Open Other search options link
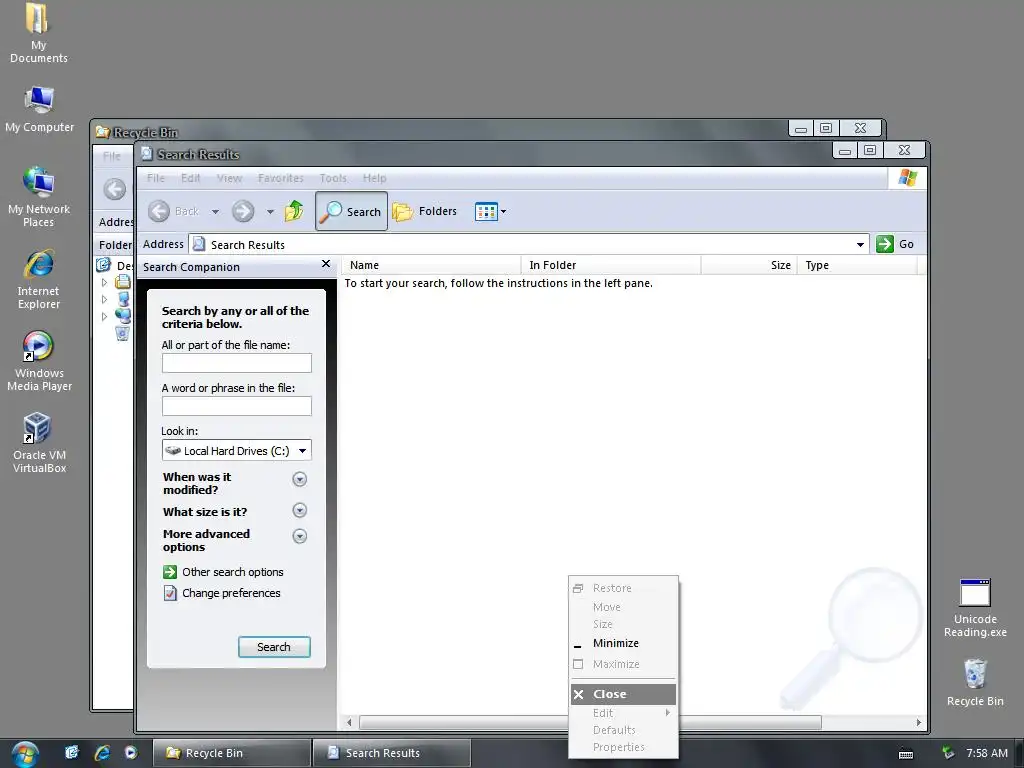The width and height of the screenshot is (1024, 768). 223,572
